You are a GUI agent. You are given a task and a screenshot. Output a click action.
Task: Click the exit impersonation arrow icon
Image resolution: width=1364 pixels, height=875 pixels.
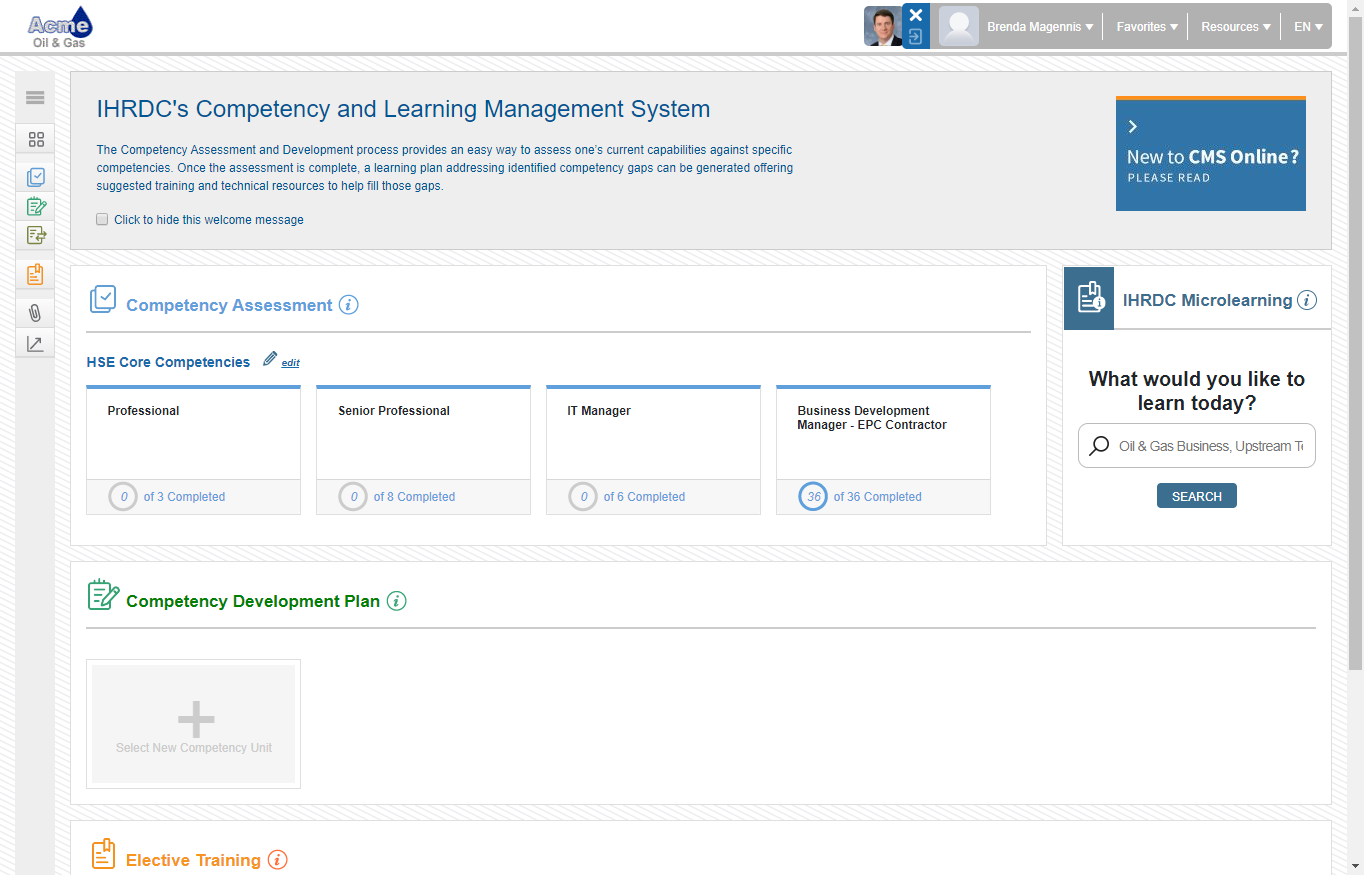916,37
